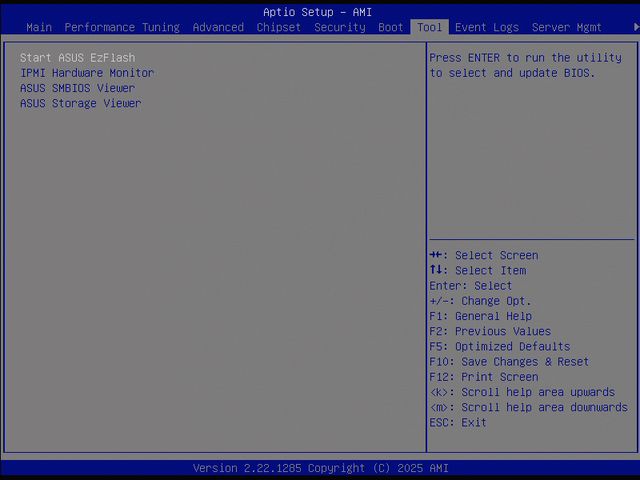
Task: Switch to the Performance Tuning tab
Action: (x=122, y=27)
